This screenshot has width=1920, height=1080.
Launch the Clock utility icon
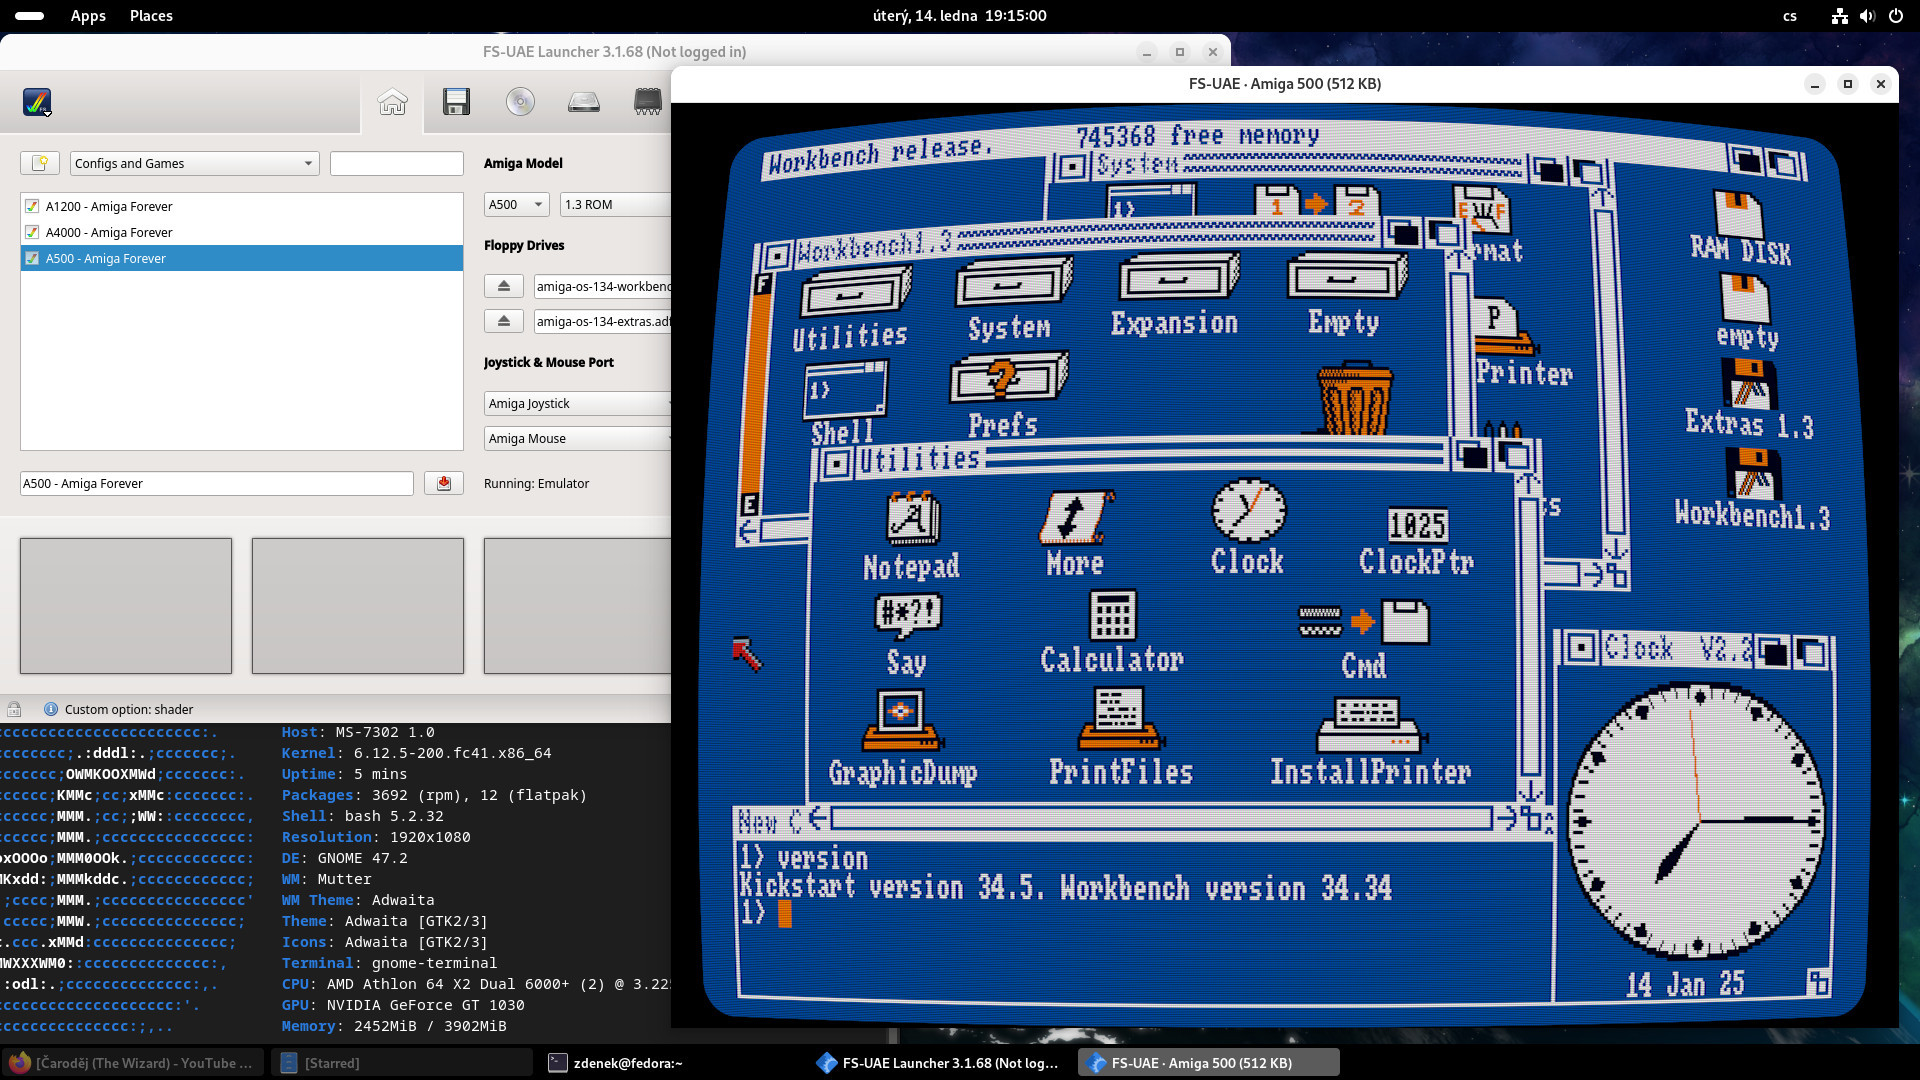[1248, 510]
